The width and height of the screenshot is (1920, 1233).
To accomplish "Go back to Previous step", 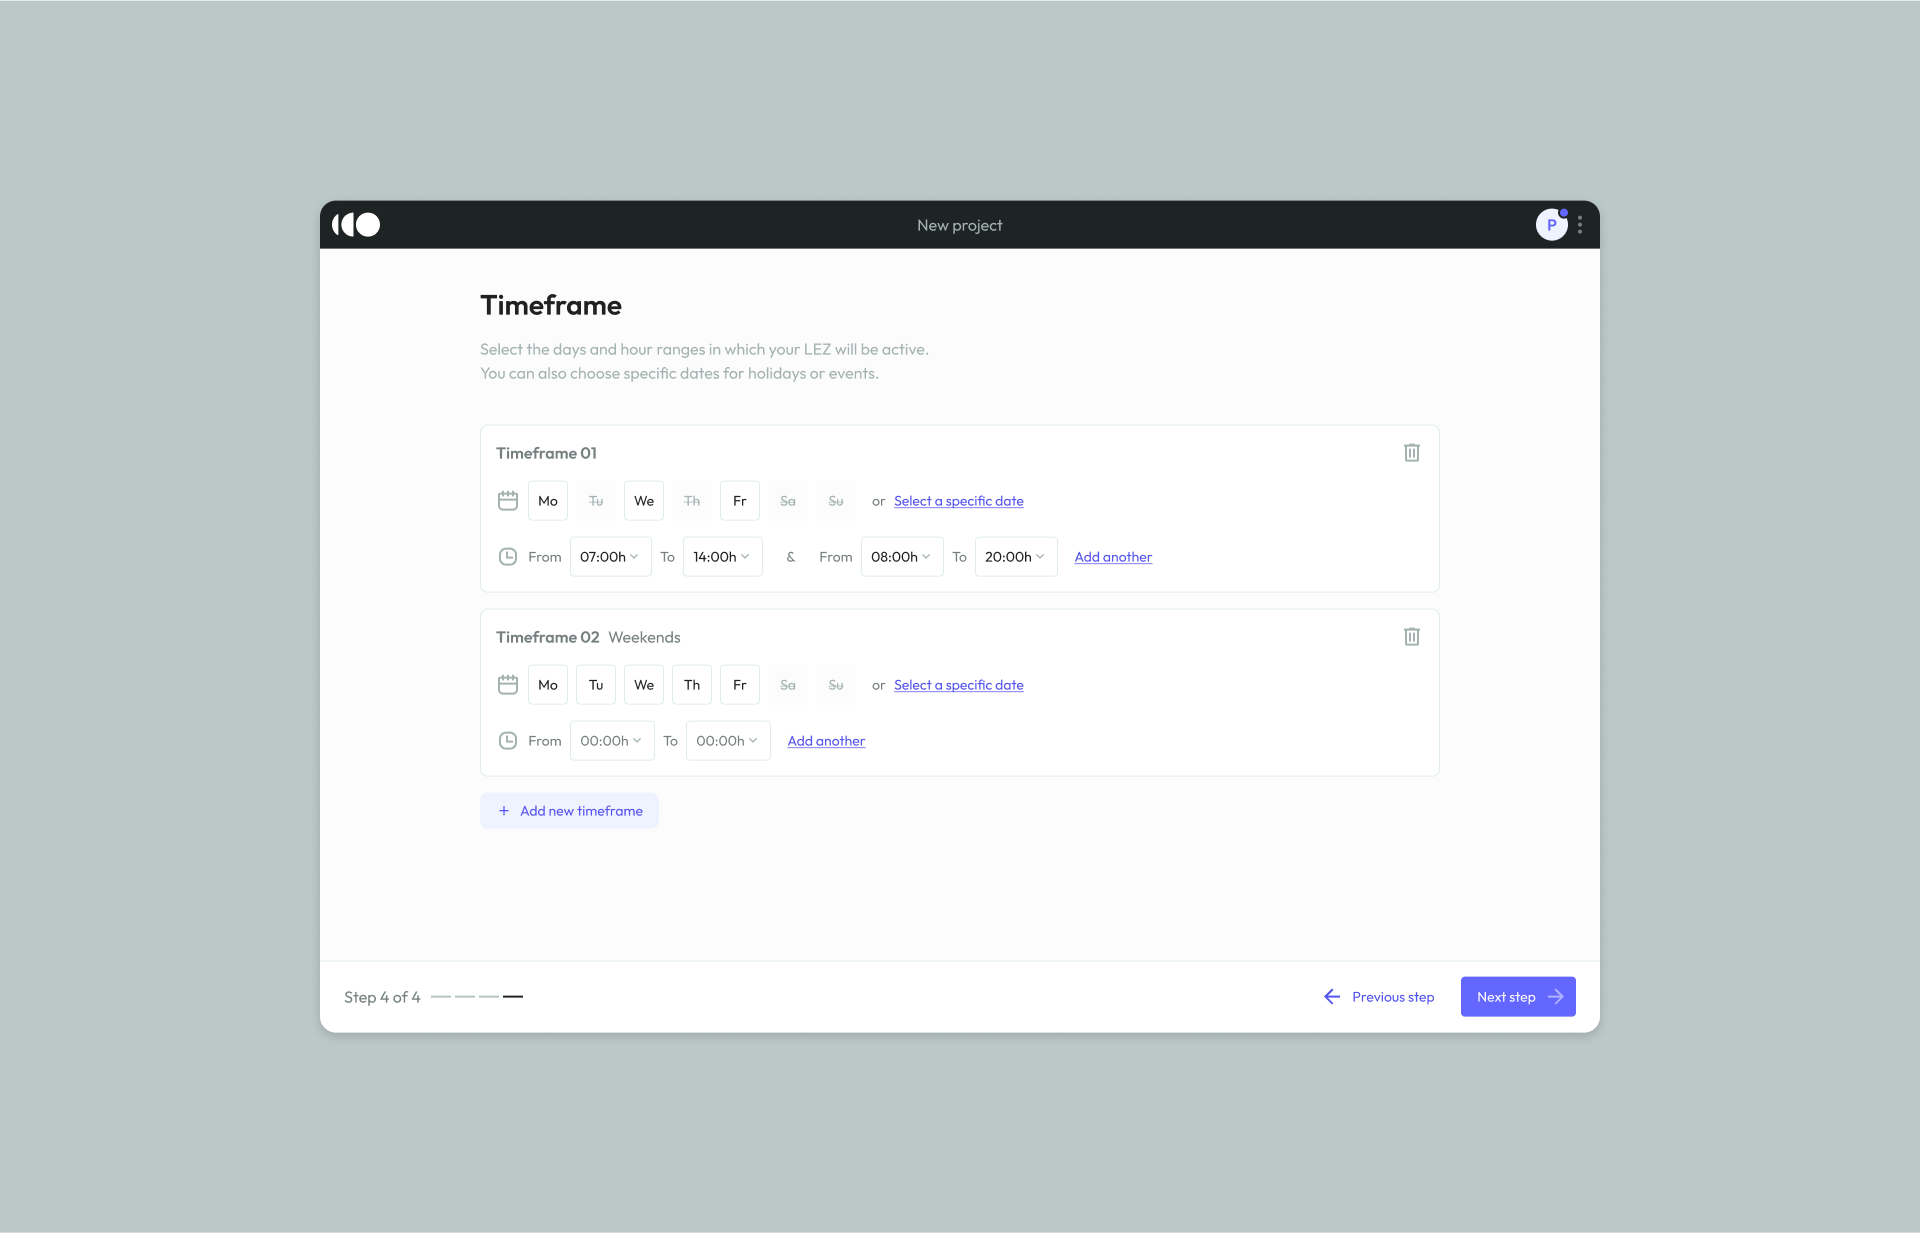I will tap(1379, 997).
